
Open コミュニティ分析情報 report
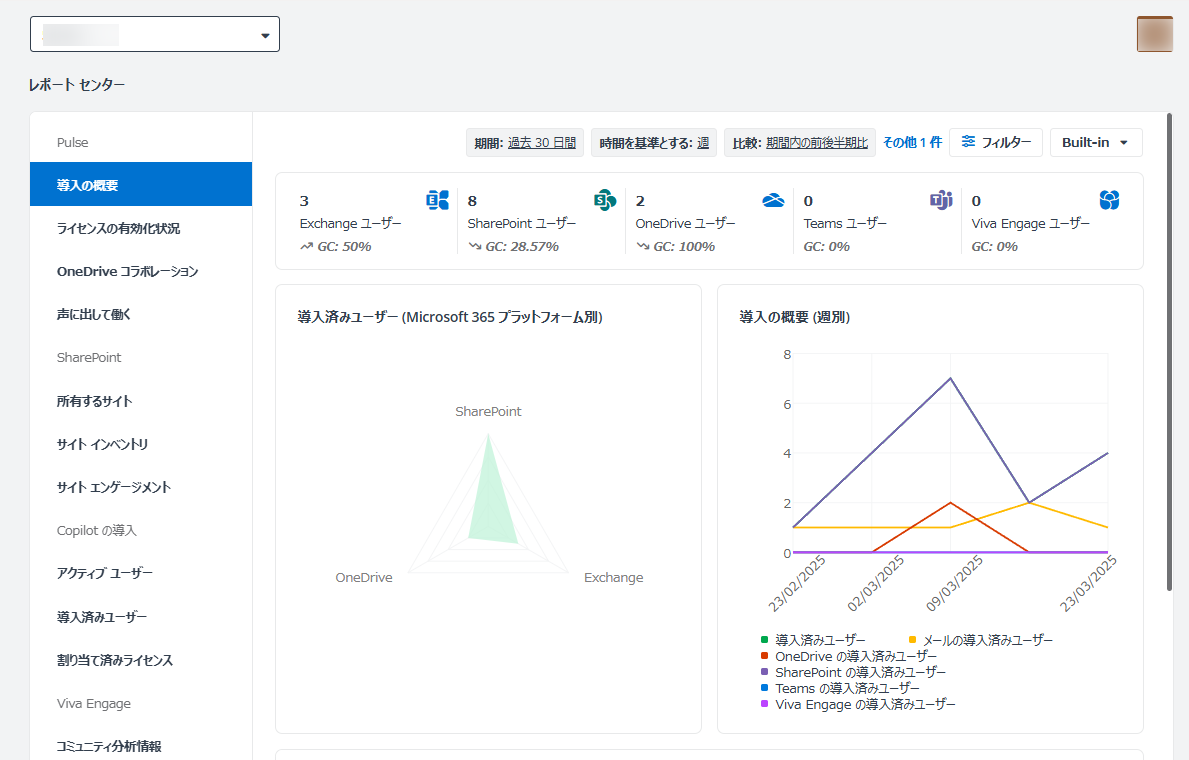pos(141,746)
